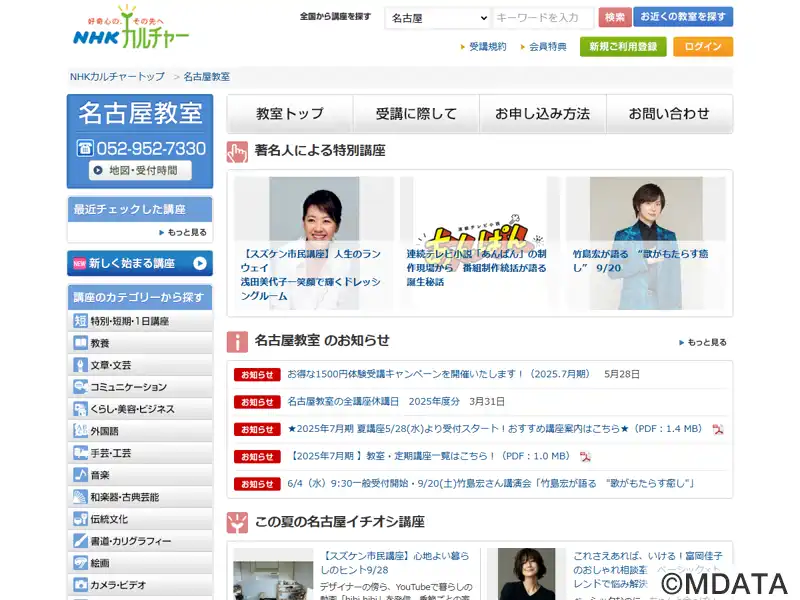Click 新規ご利用登録 green button

click(623, 47)
